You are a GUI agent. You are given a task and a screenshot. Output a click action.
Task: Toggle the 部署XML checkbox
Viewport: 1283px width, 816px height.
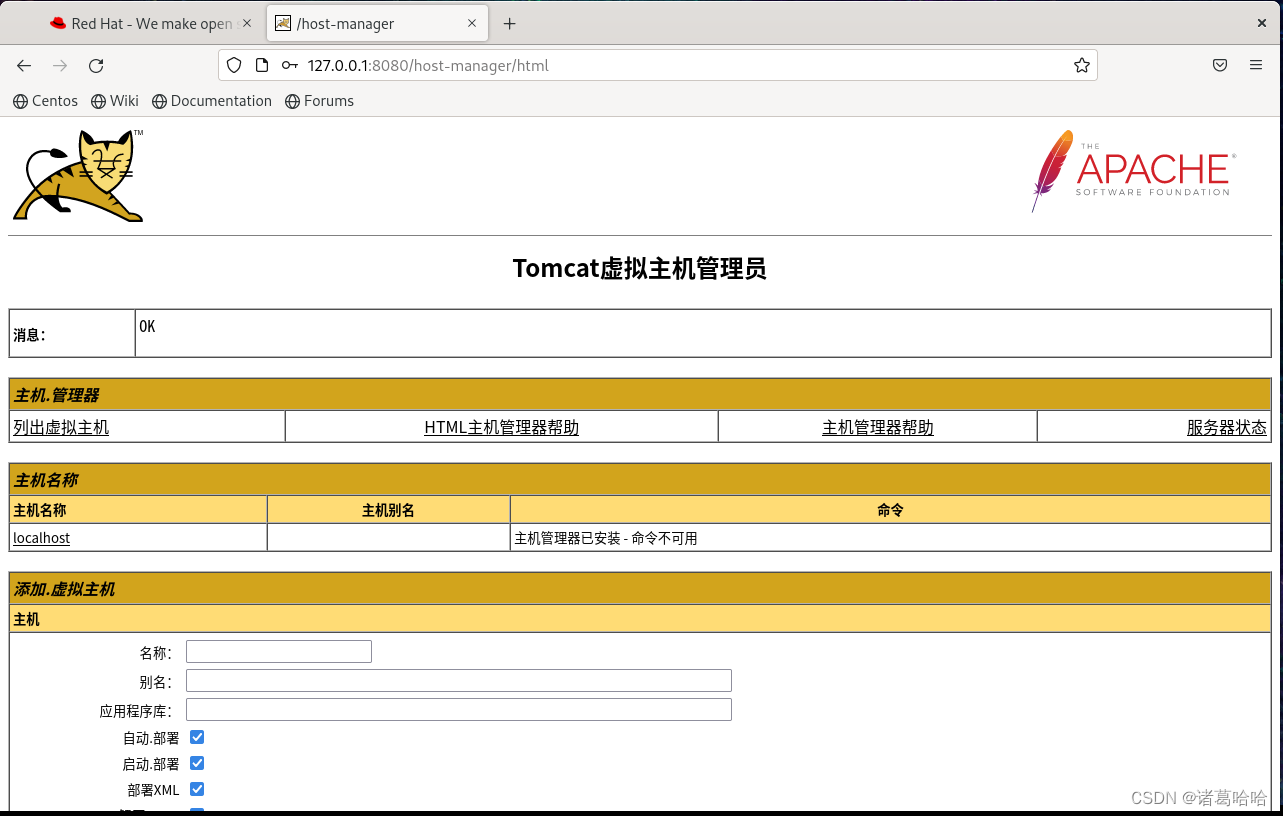tap(197, 789)
